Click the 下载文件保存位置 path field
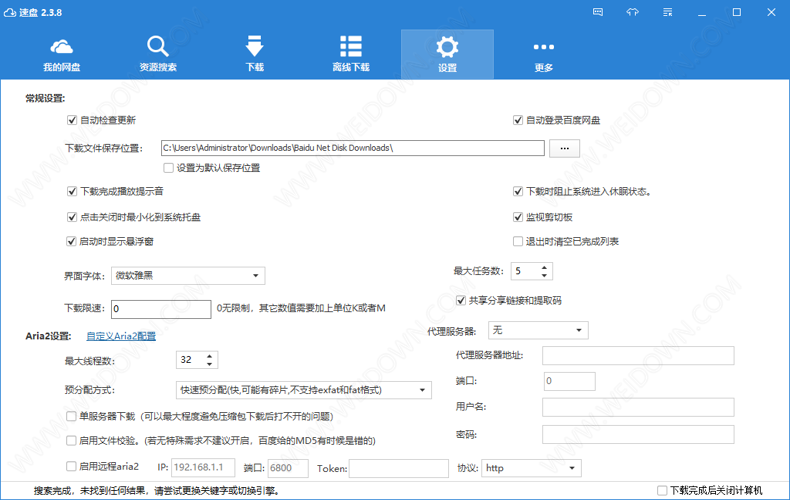Image resolution: width=790 pixels, height=500 pixels. [x=353, y=148]
